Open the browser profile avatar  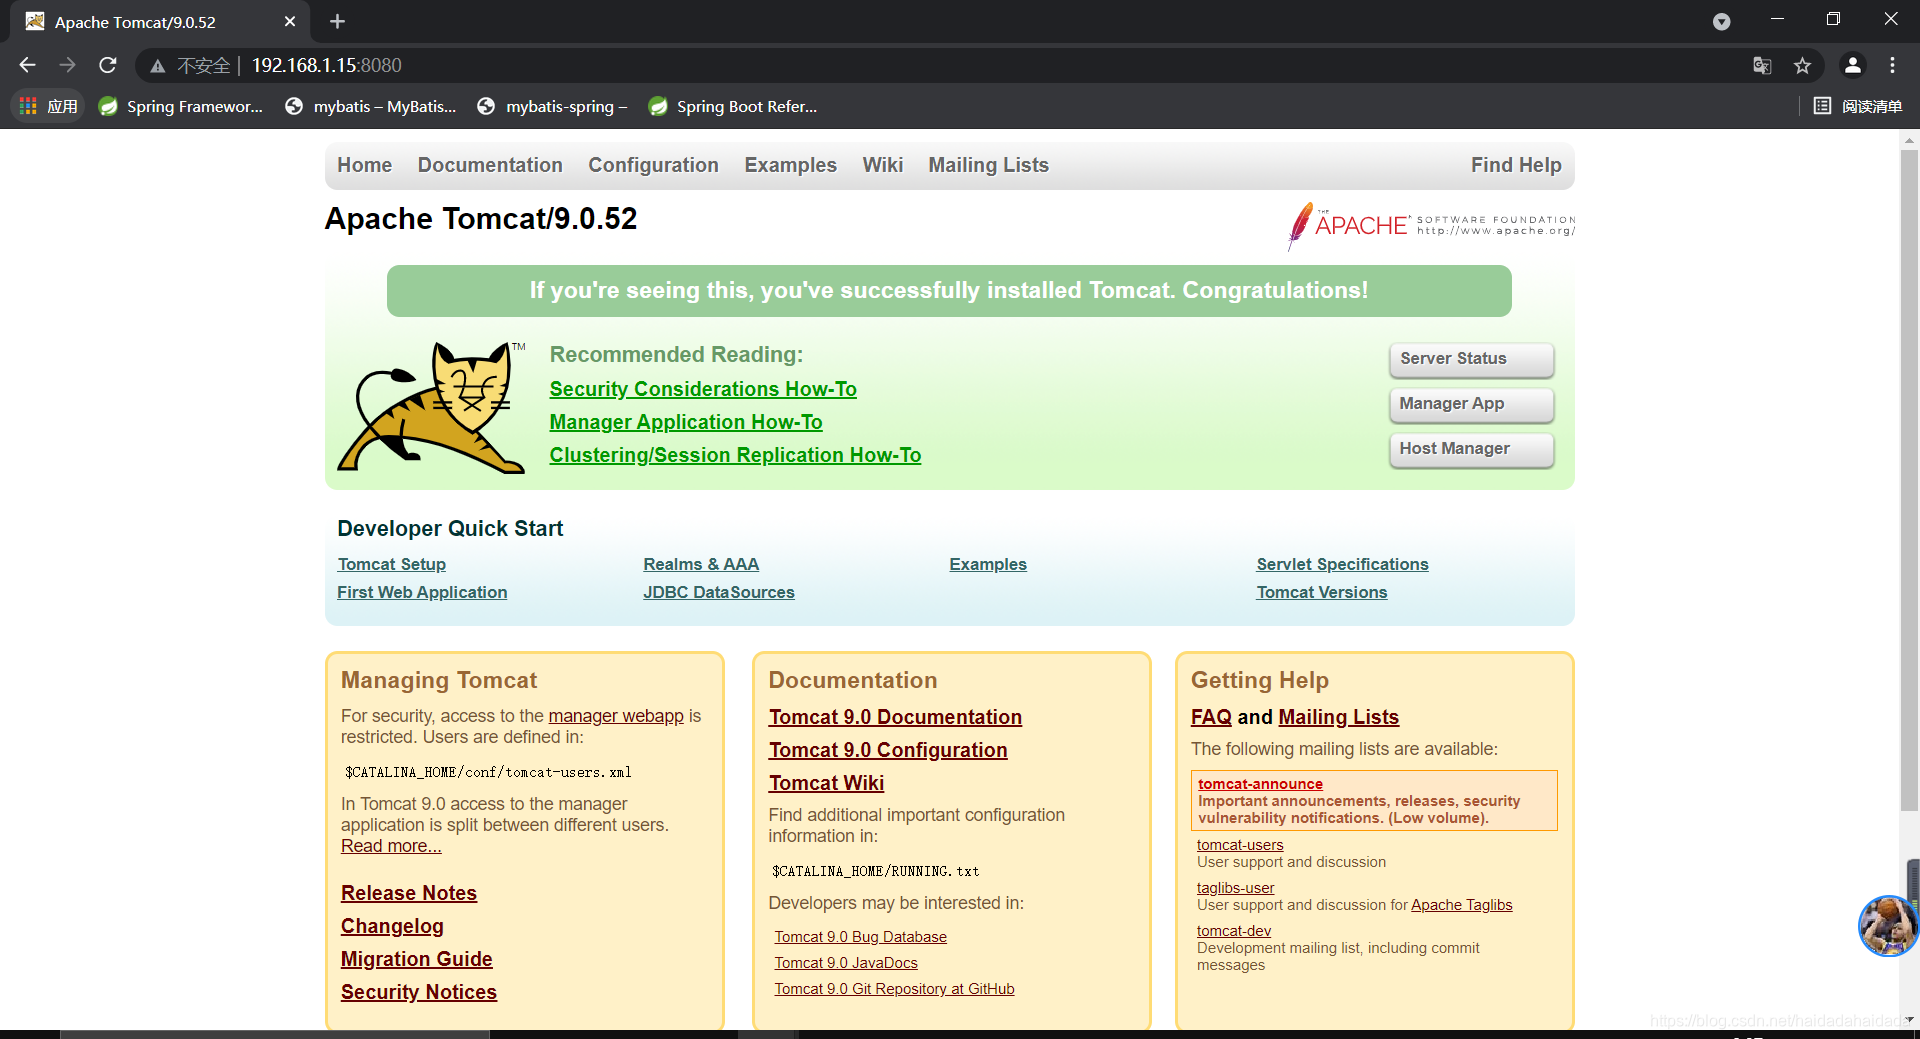click(x=1852, y=65)
